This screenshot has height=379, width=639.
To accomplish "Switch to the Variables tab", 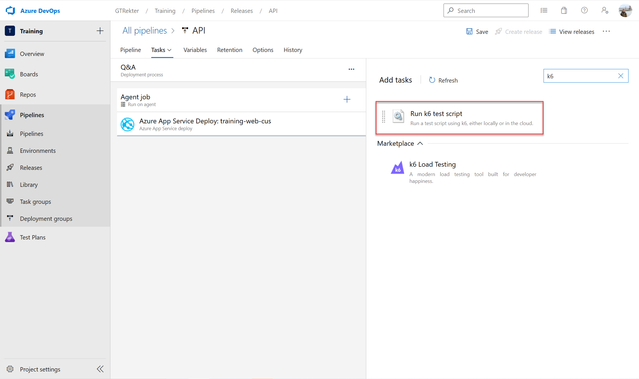I will (195, 50).
